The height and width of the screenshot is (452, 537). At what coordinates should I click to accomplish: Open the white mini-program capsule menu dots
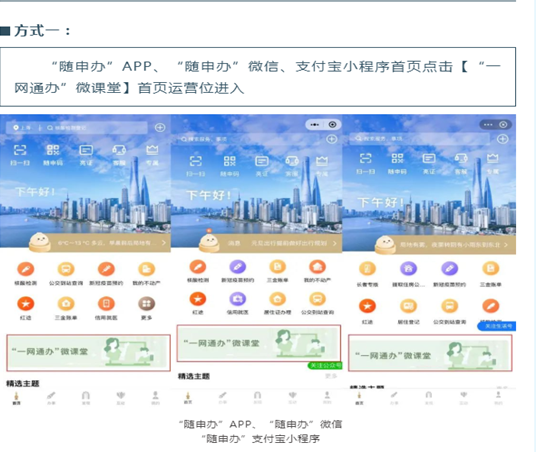tap(314, 125)
